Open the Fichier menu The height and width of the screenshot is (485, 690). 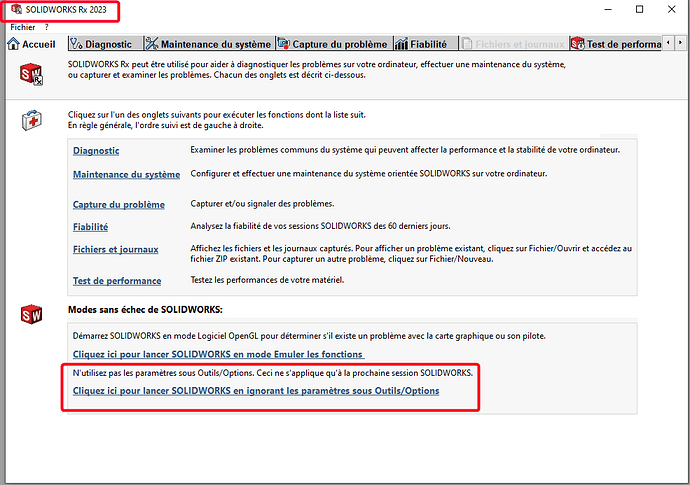click(22, 27)
